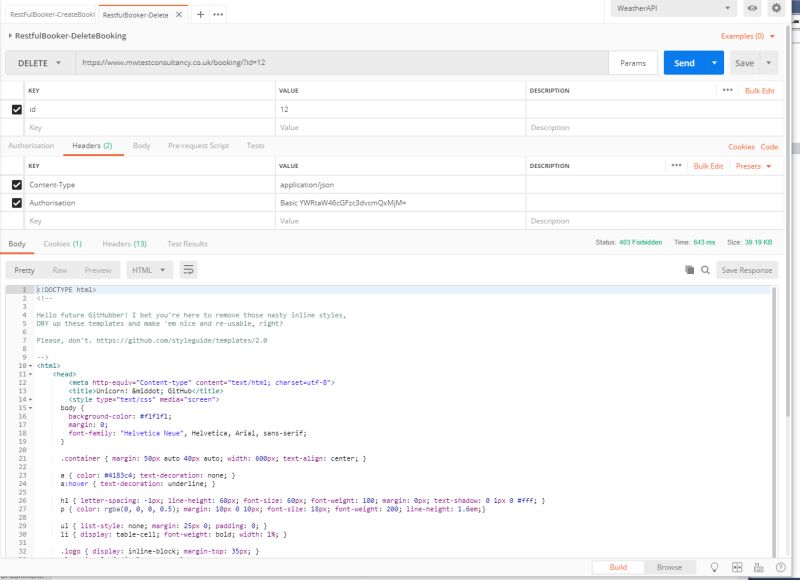Click the id parameter value 12
800x580 pixels.
click(284, 109)
